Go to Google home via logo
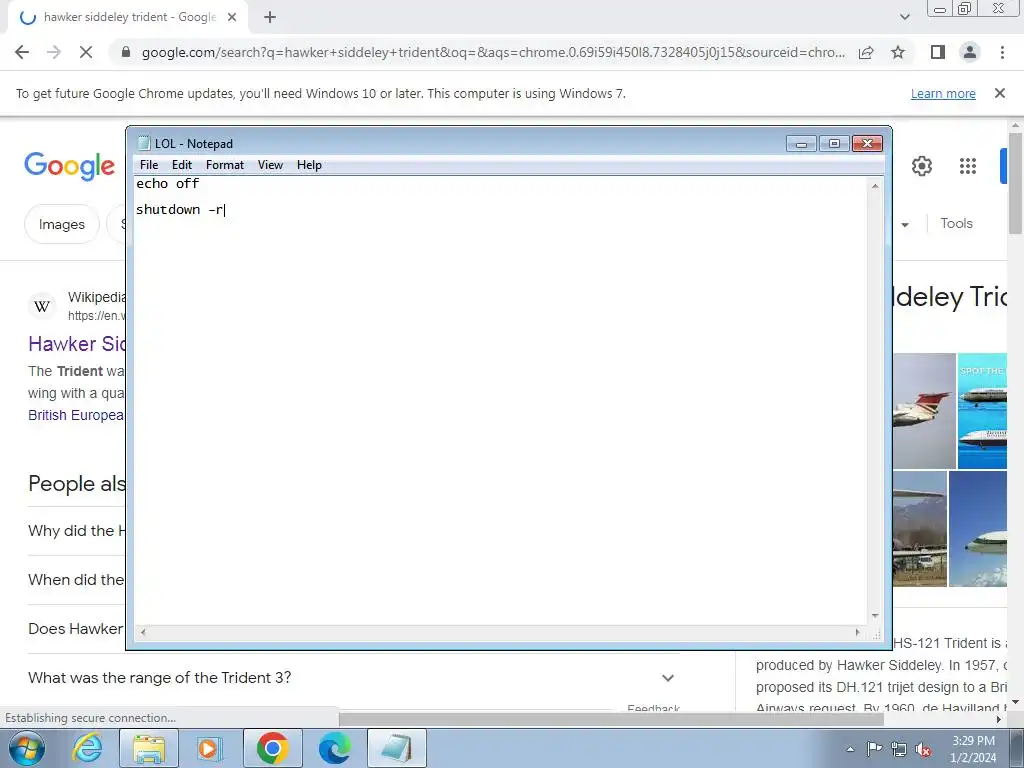This screenshot has height=768, width=1024. pyautogui.click(x=70, y=166)
